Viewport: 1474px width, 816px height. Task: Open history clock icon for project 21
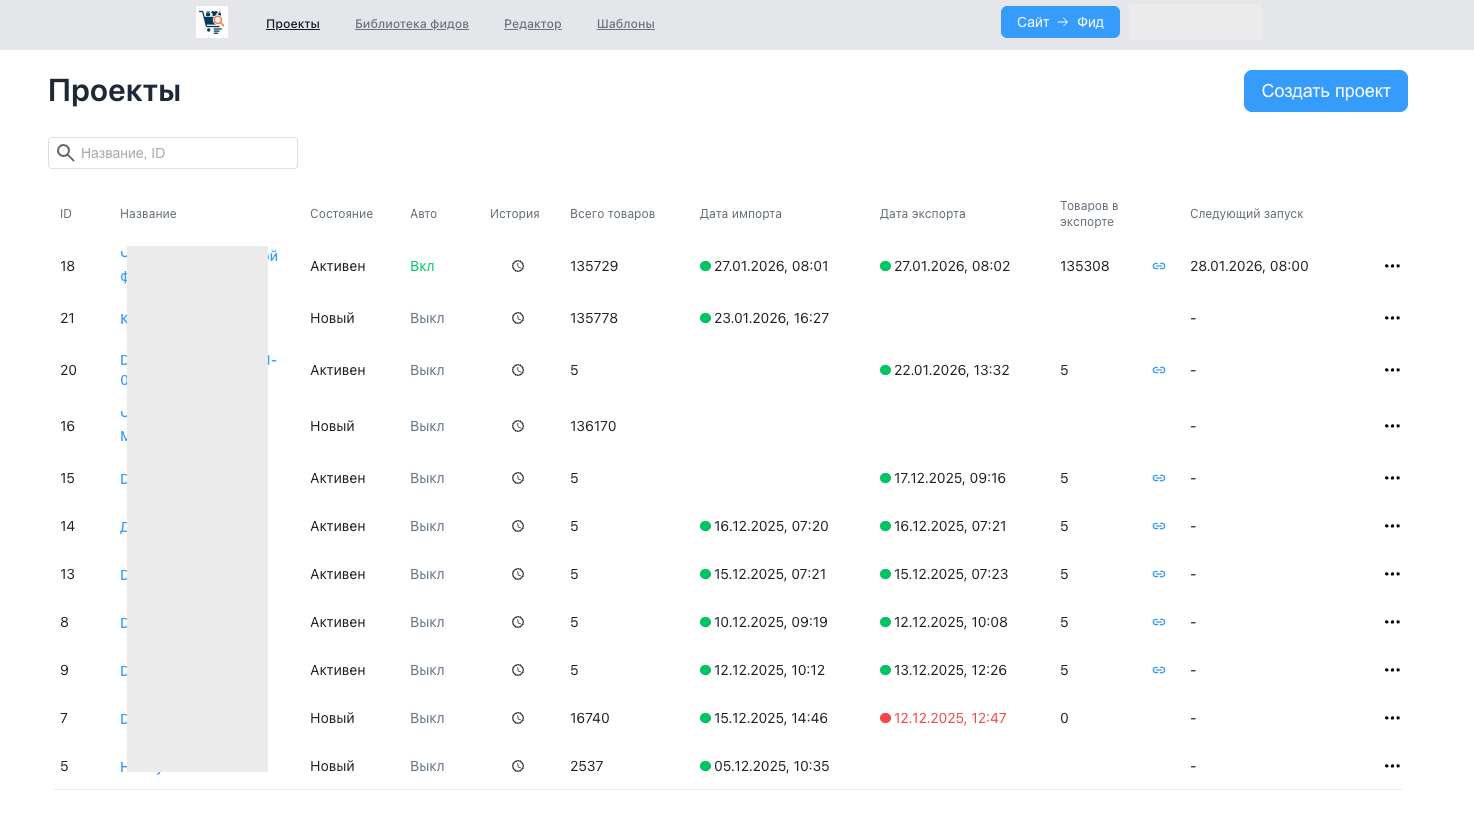518,318
